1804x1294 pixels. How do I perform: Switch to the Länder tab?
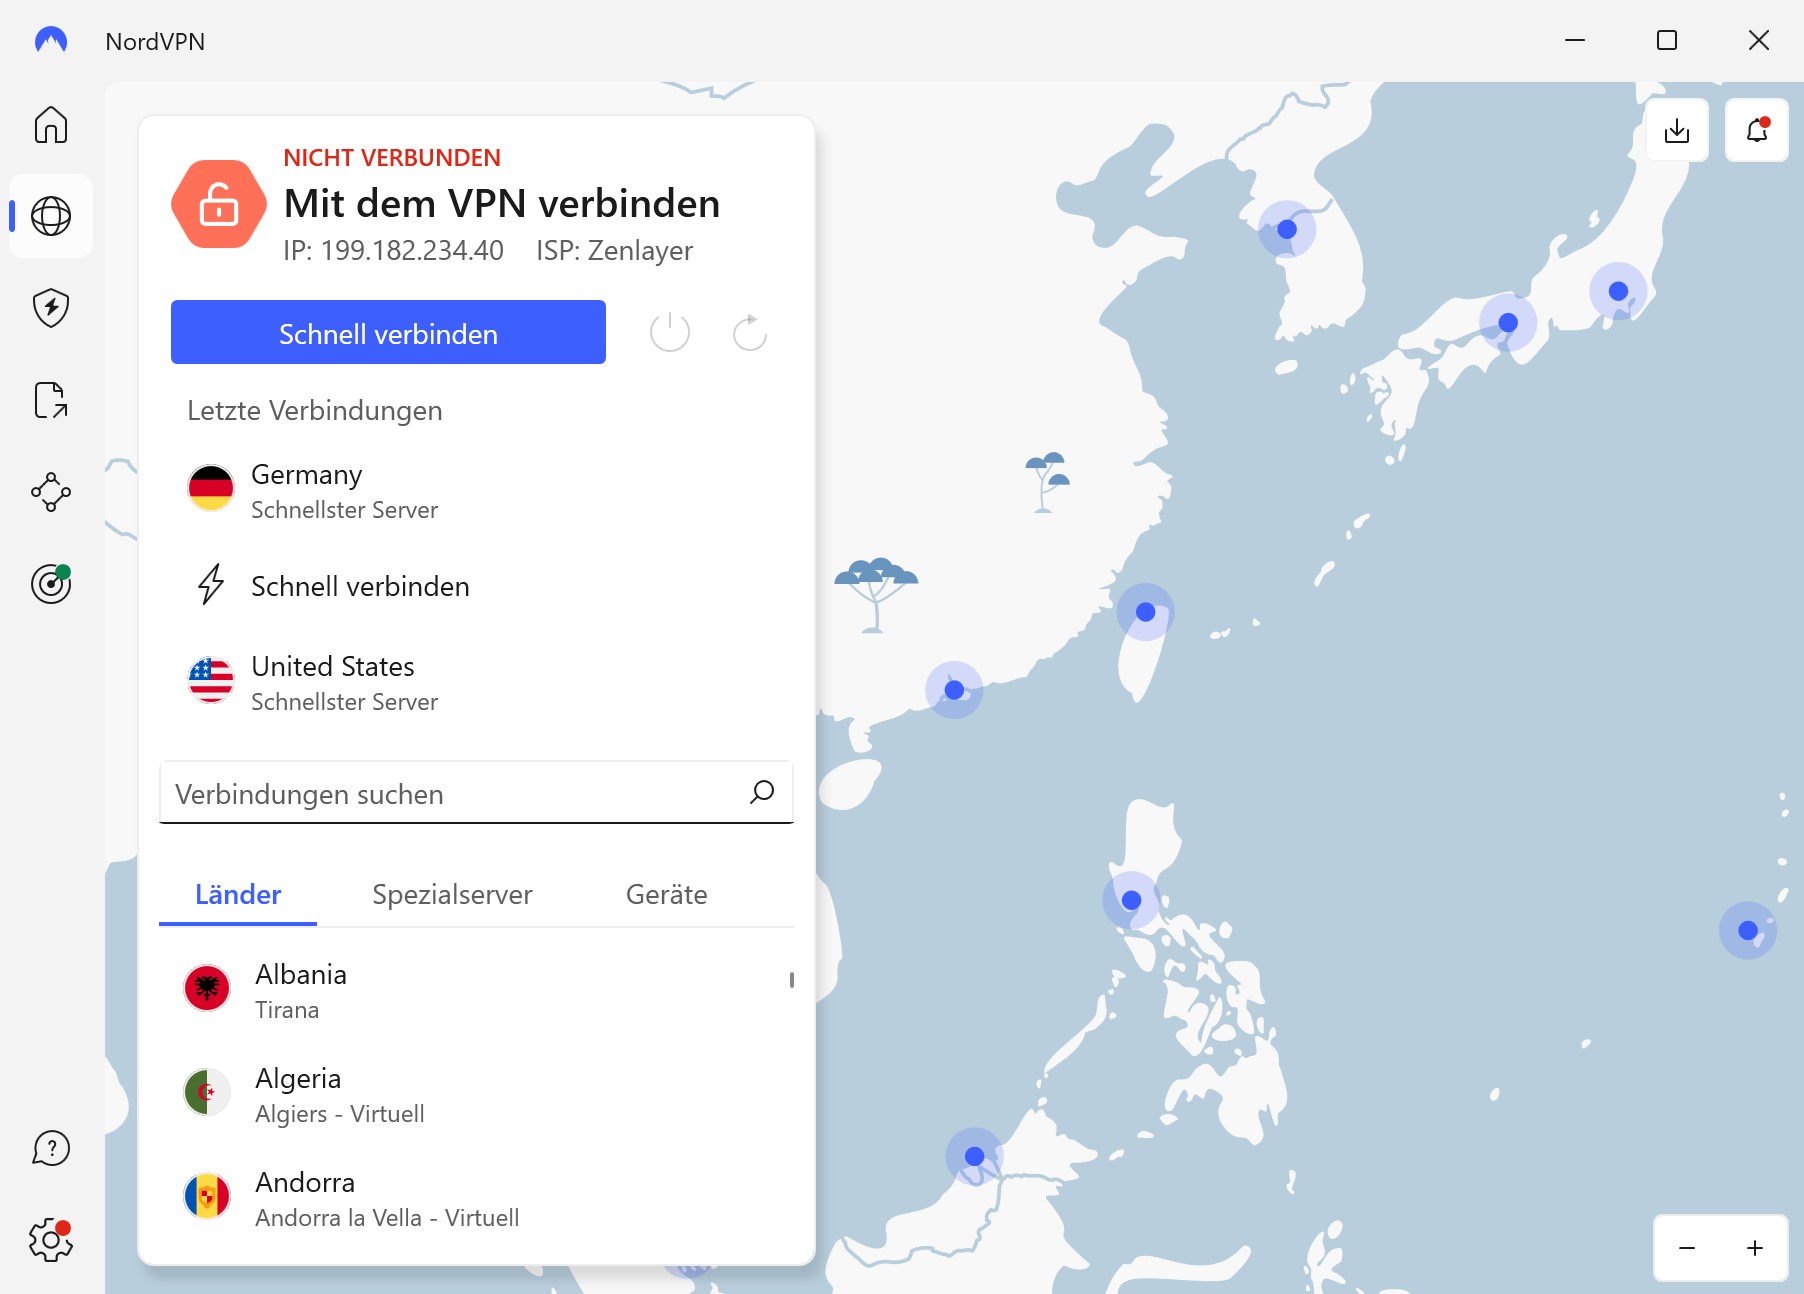pos(238,894)
